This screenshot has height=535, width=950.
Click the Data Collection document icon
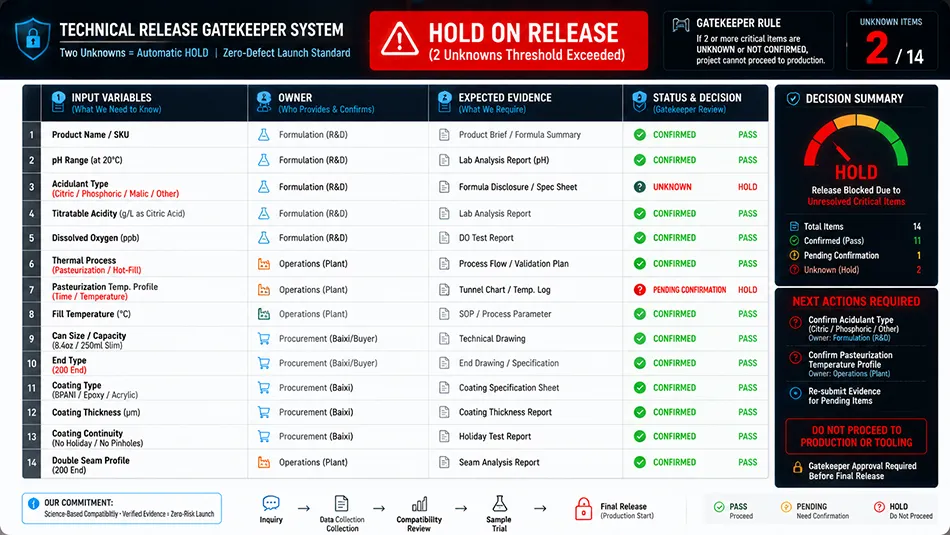342,503
